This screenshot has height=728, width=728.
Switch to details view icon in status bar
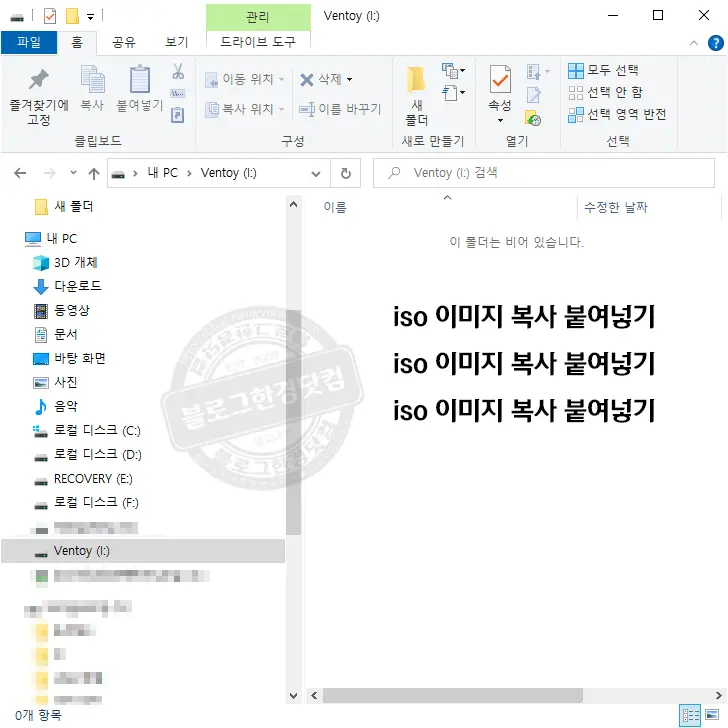[690, 715]
